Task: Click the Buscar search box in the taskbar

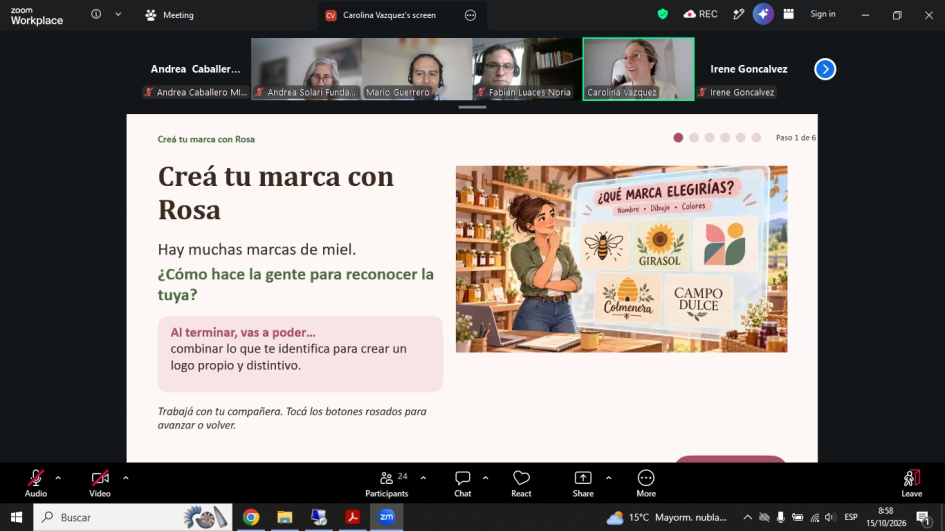Action: click(x=133, y=517)
